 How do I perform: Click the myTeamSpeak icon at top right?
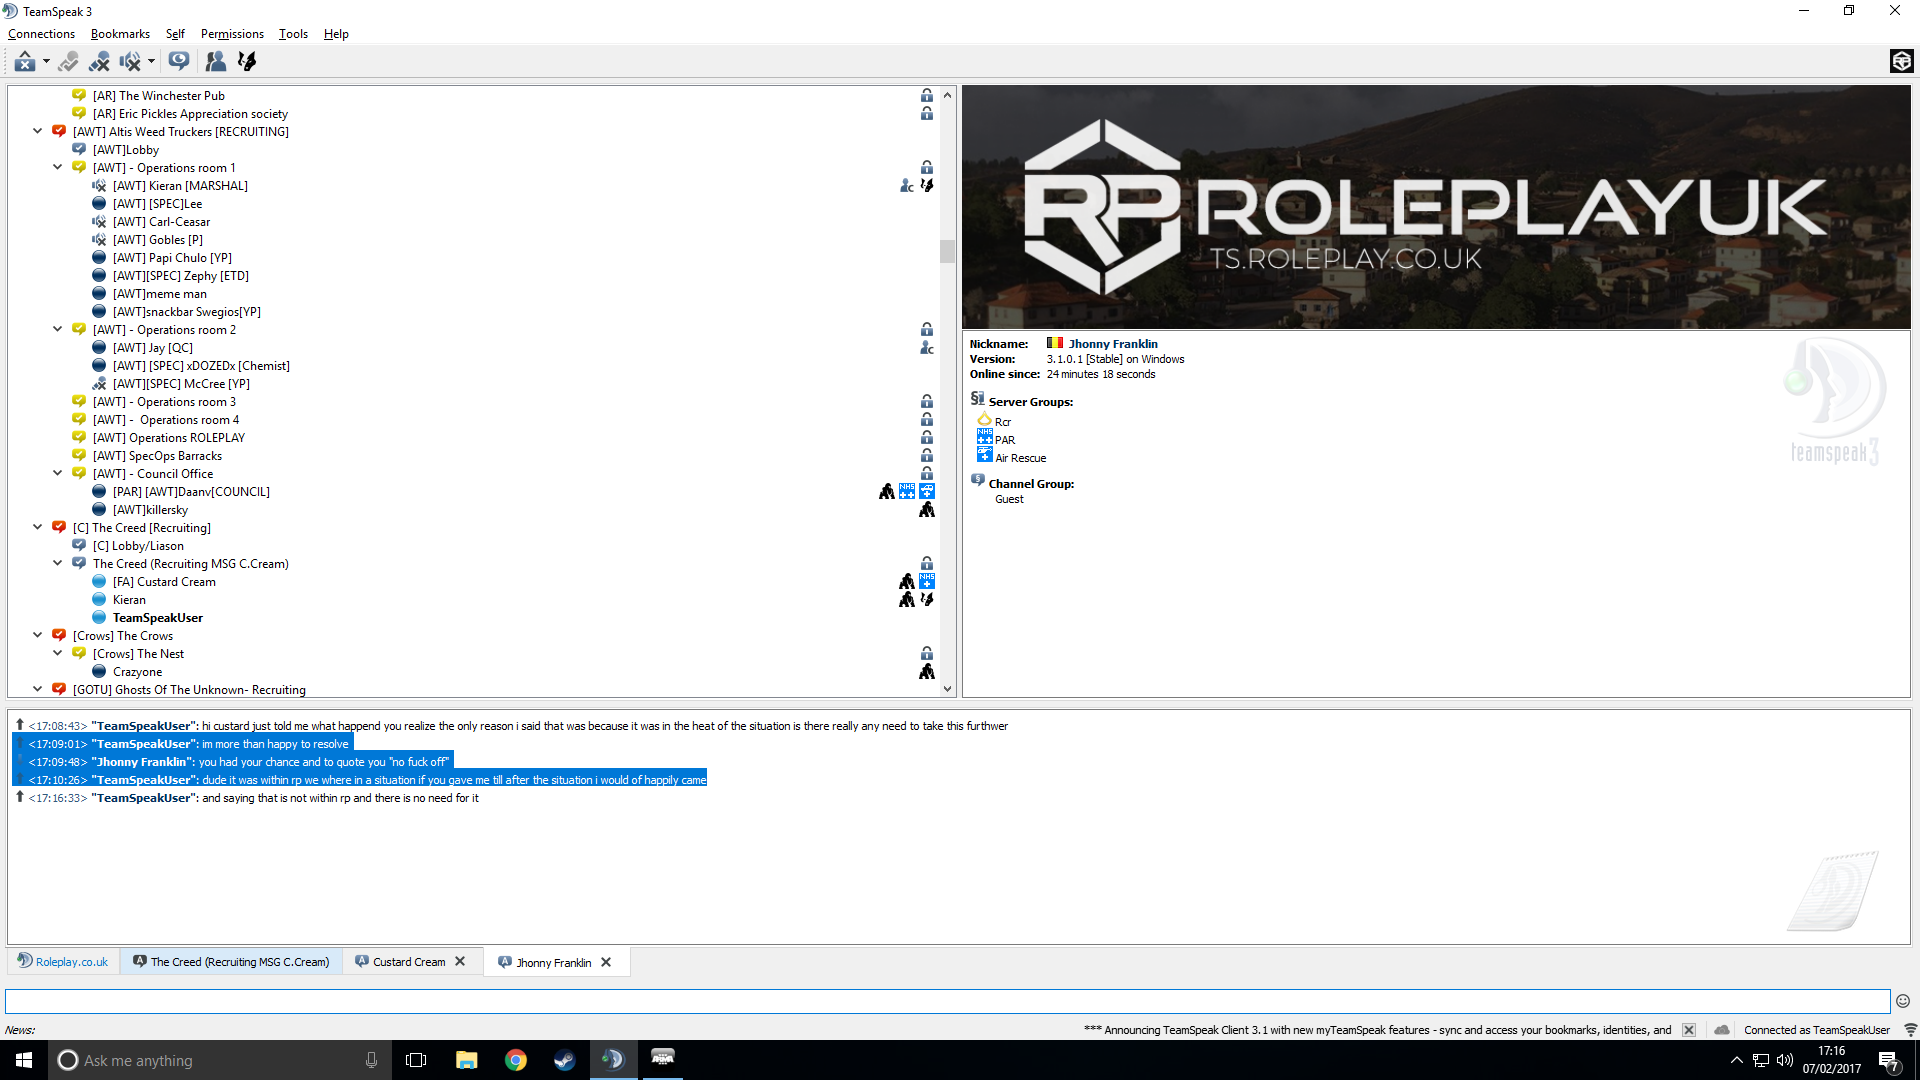pyautogui.click(x=1901, y=62)
